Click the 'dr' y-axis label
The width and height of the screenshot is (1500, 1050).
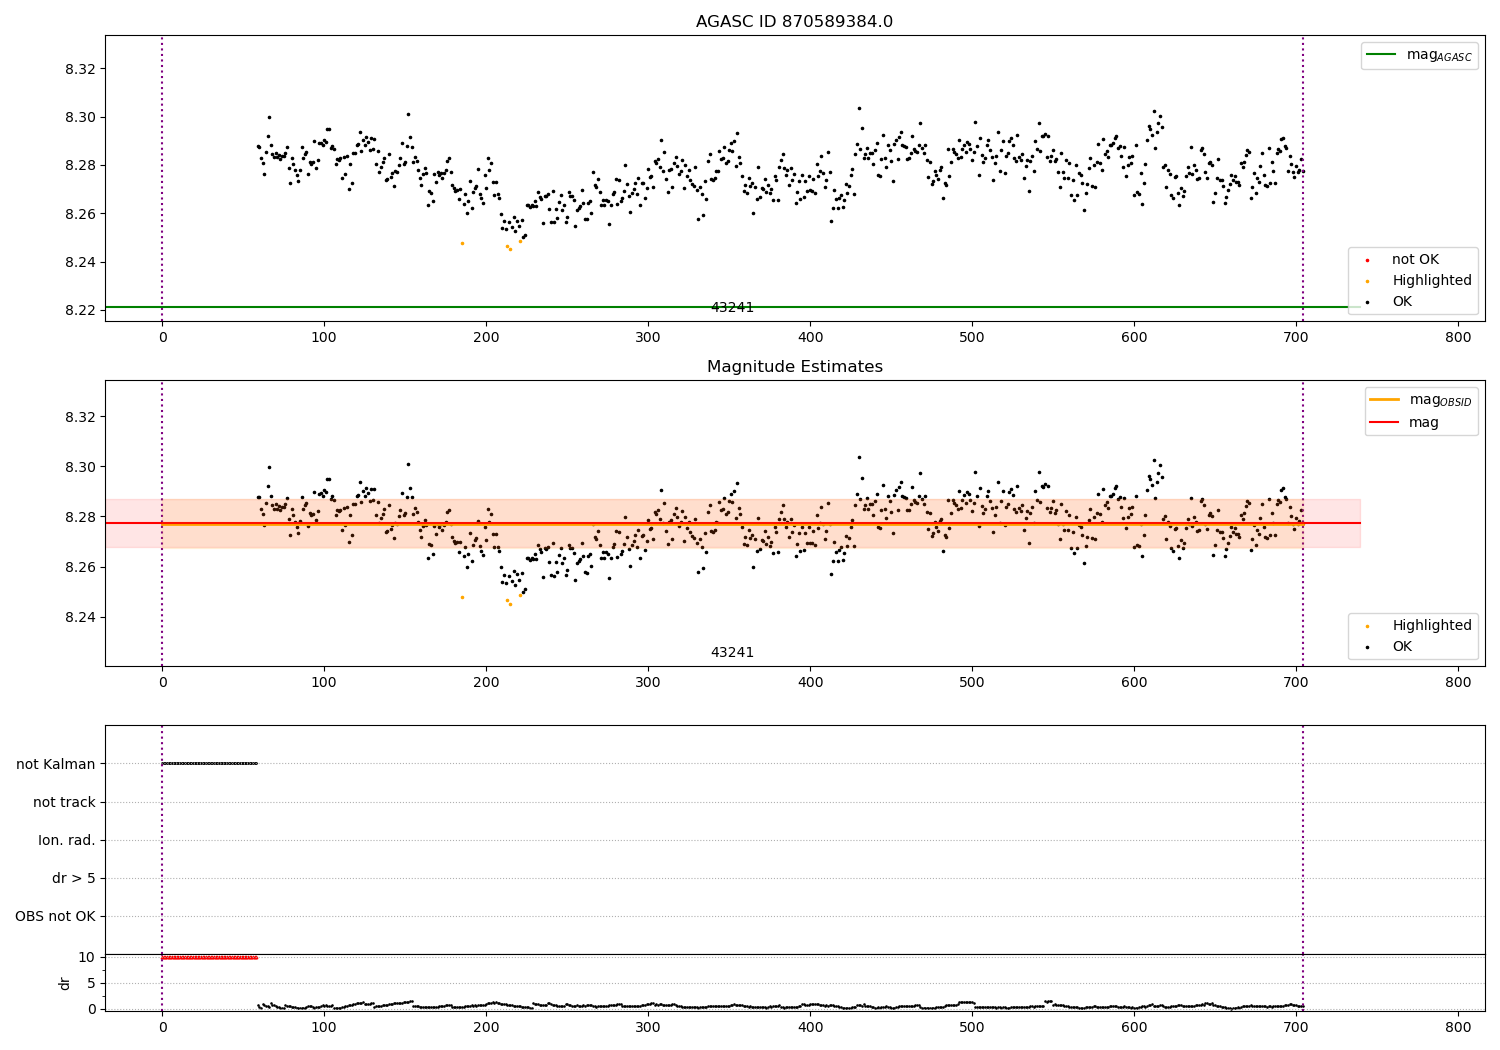coord(65,983)
